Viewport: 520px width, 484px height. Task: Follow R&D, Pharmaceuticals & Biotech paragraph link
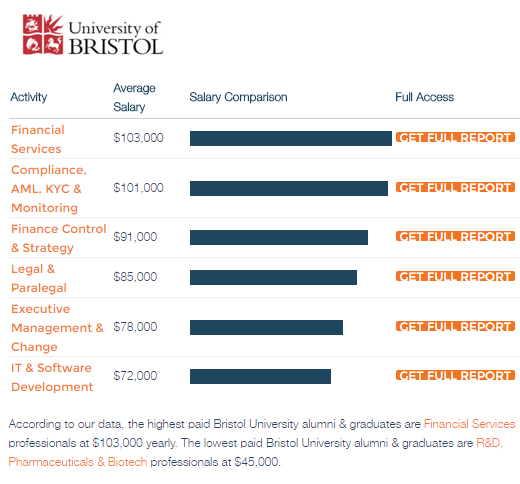(x=255, y=452)
